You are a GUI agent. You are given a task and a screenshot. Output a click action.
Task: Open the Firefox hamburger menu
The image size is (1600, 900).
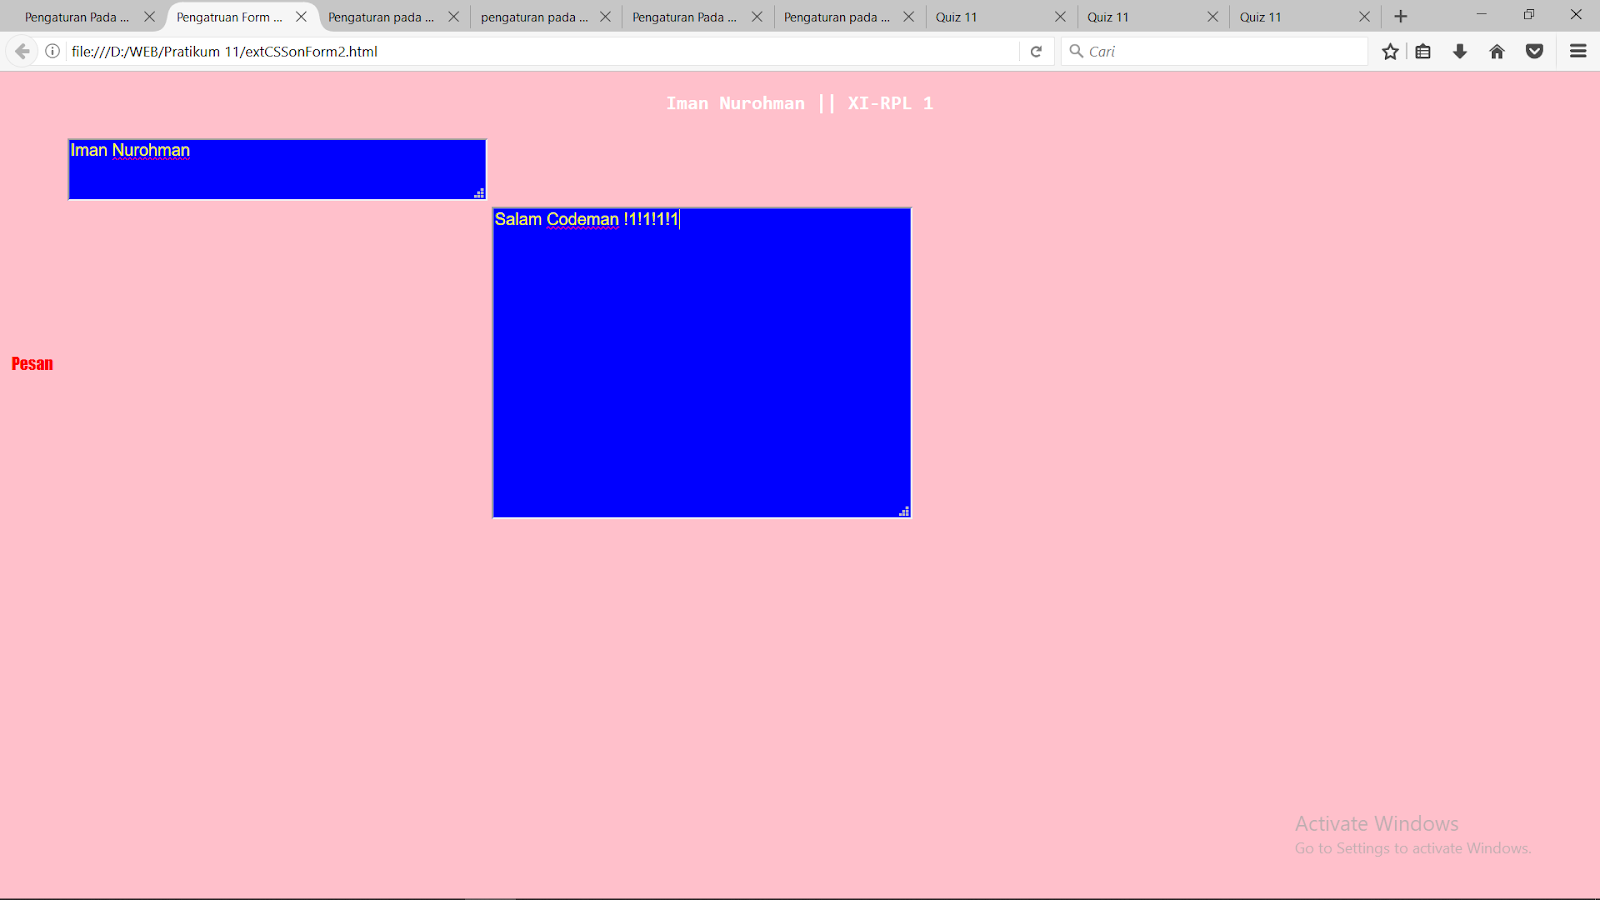1578,51
